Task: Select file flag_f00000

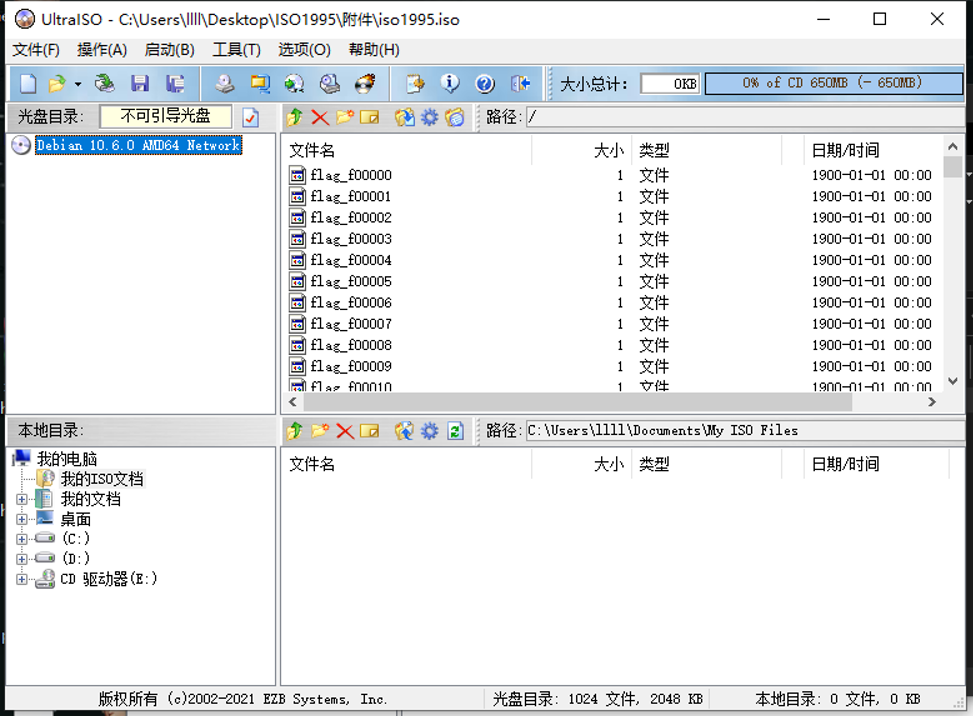Action: tap(351, 176)
